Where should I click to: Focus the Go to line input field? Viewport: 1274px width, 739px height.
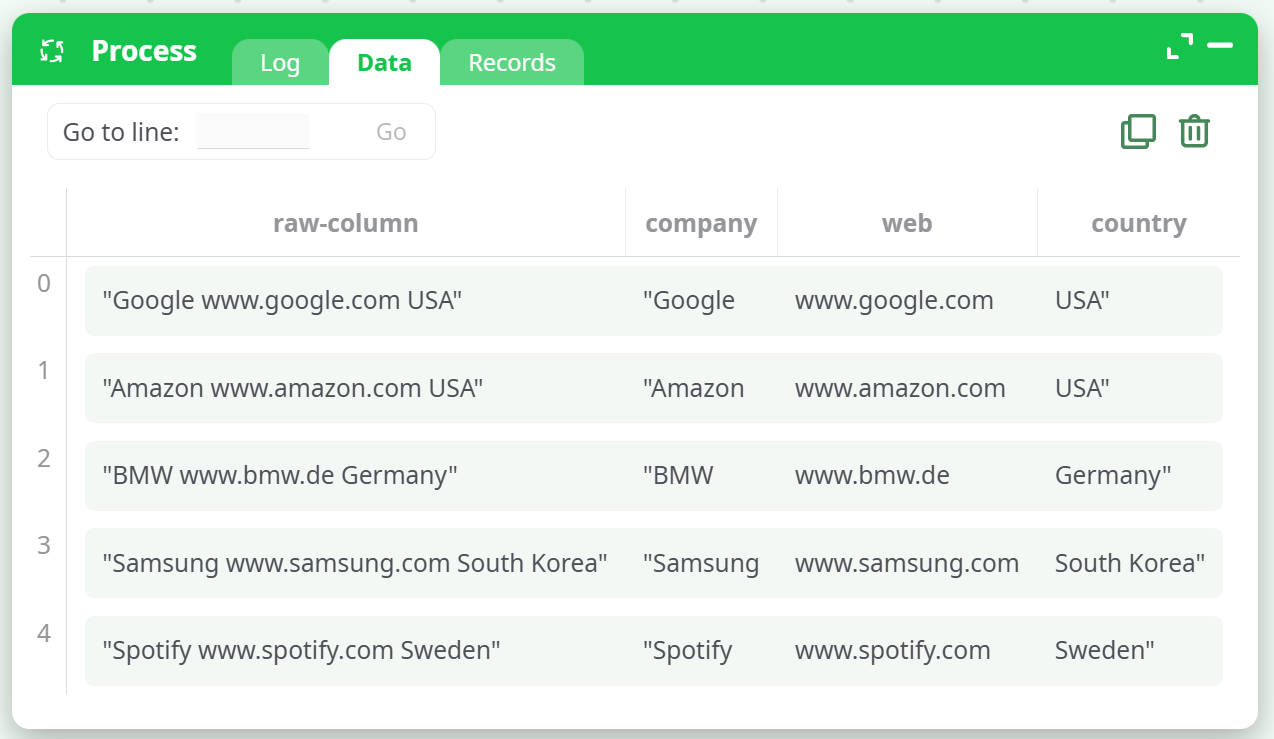(x=253, y=132)
